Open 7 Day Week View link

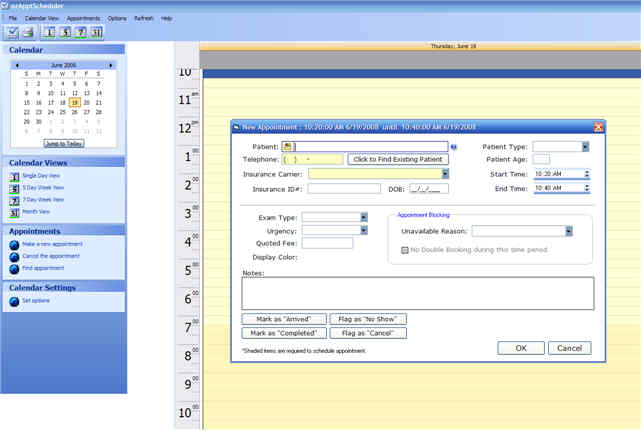point(43,199)
